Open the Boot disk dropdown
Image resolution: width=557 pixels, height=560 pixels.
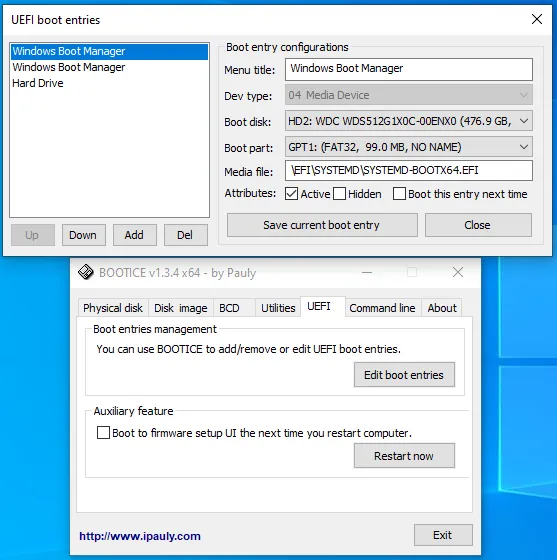pyautogui.click(x=408, y=121)
